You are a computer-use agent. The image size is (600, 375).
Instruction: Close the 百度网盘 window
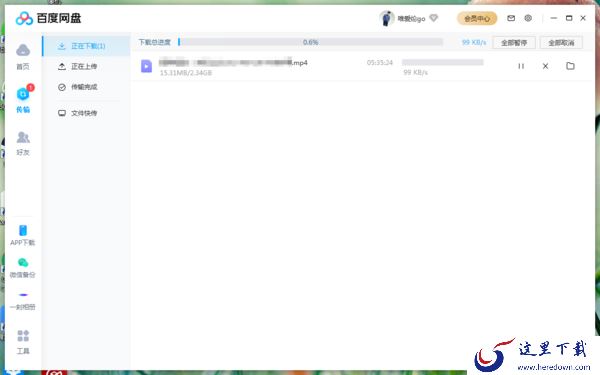click(583, 18)
